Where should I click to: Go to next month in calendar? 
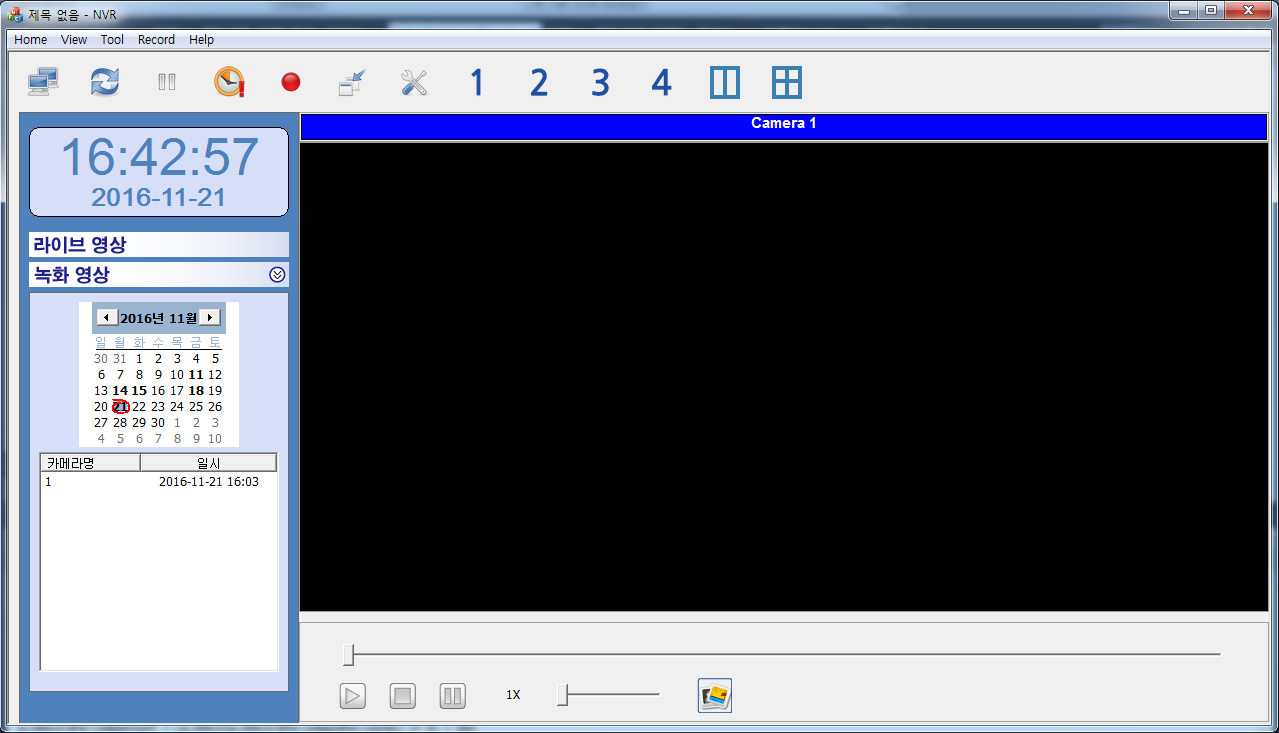209,317
